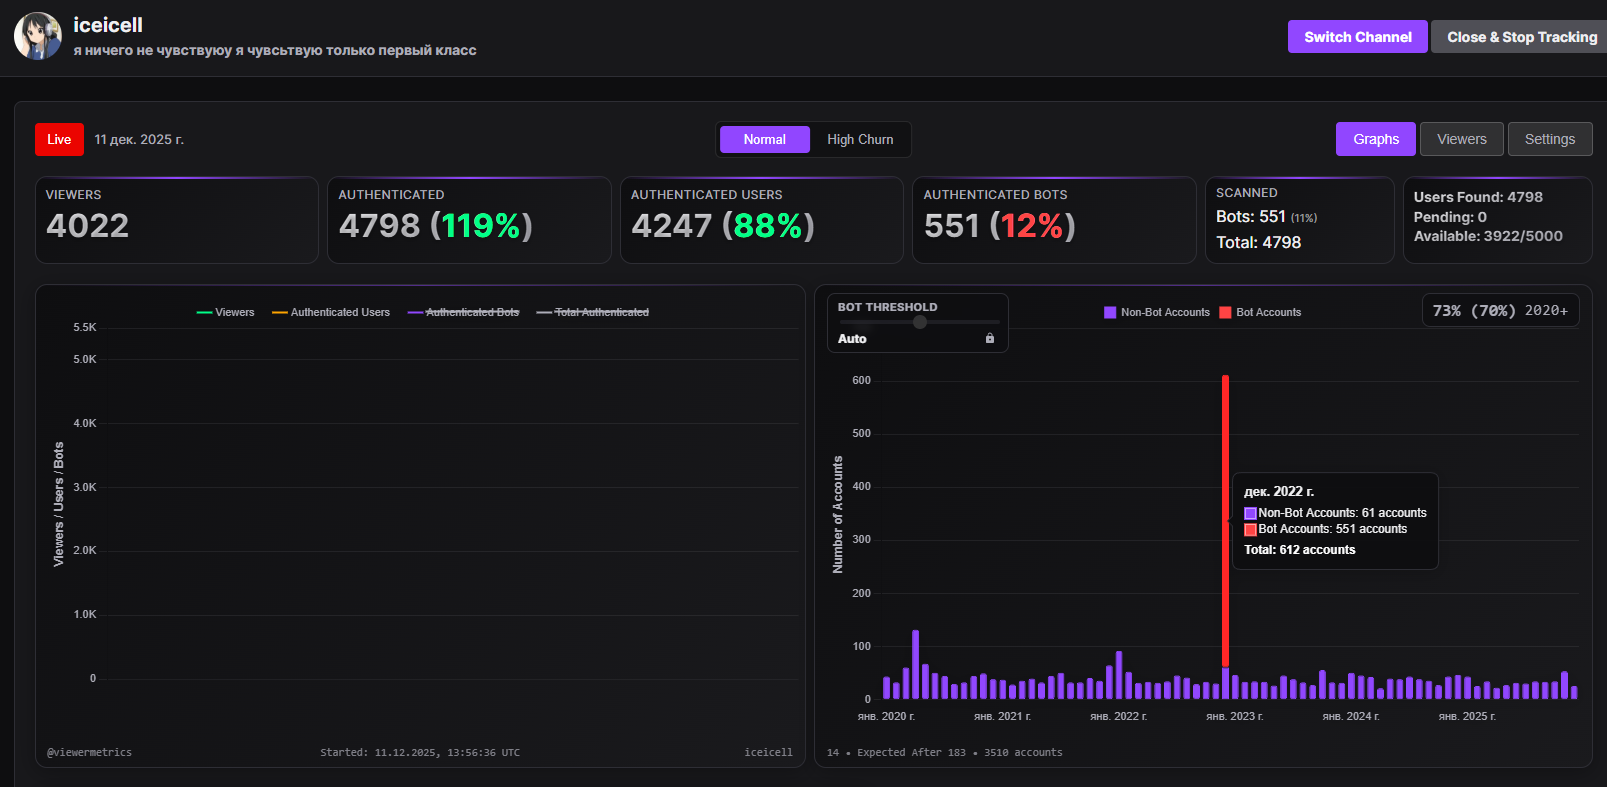Image resolution: width=1607 pixels, height=787 pixels.
Task: Click the Number of Accounts axis title
Action: [x=838, y=514]
